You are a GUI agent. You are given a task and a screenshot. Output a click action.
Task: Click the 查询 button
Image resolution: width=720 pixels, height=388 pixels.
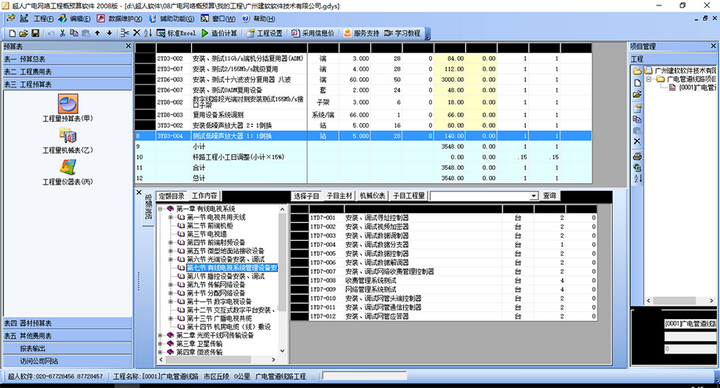click(550, 196)
